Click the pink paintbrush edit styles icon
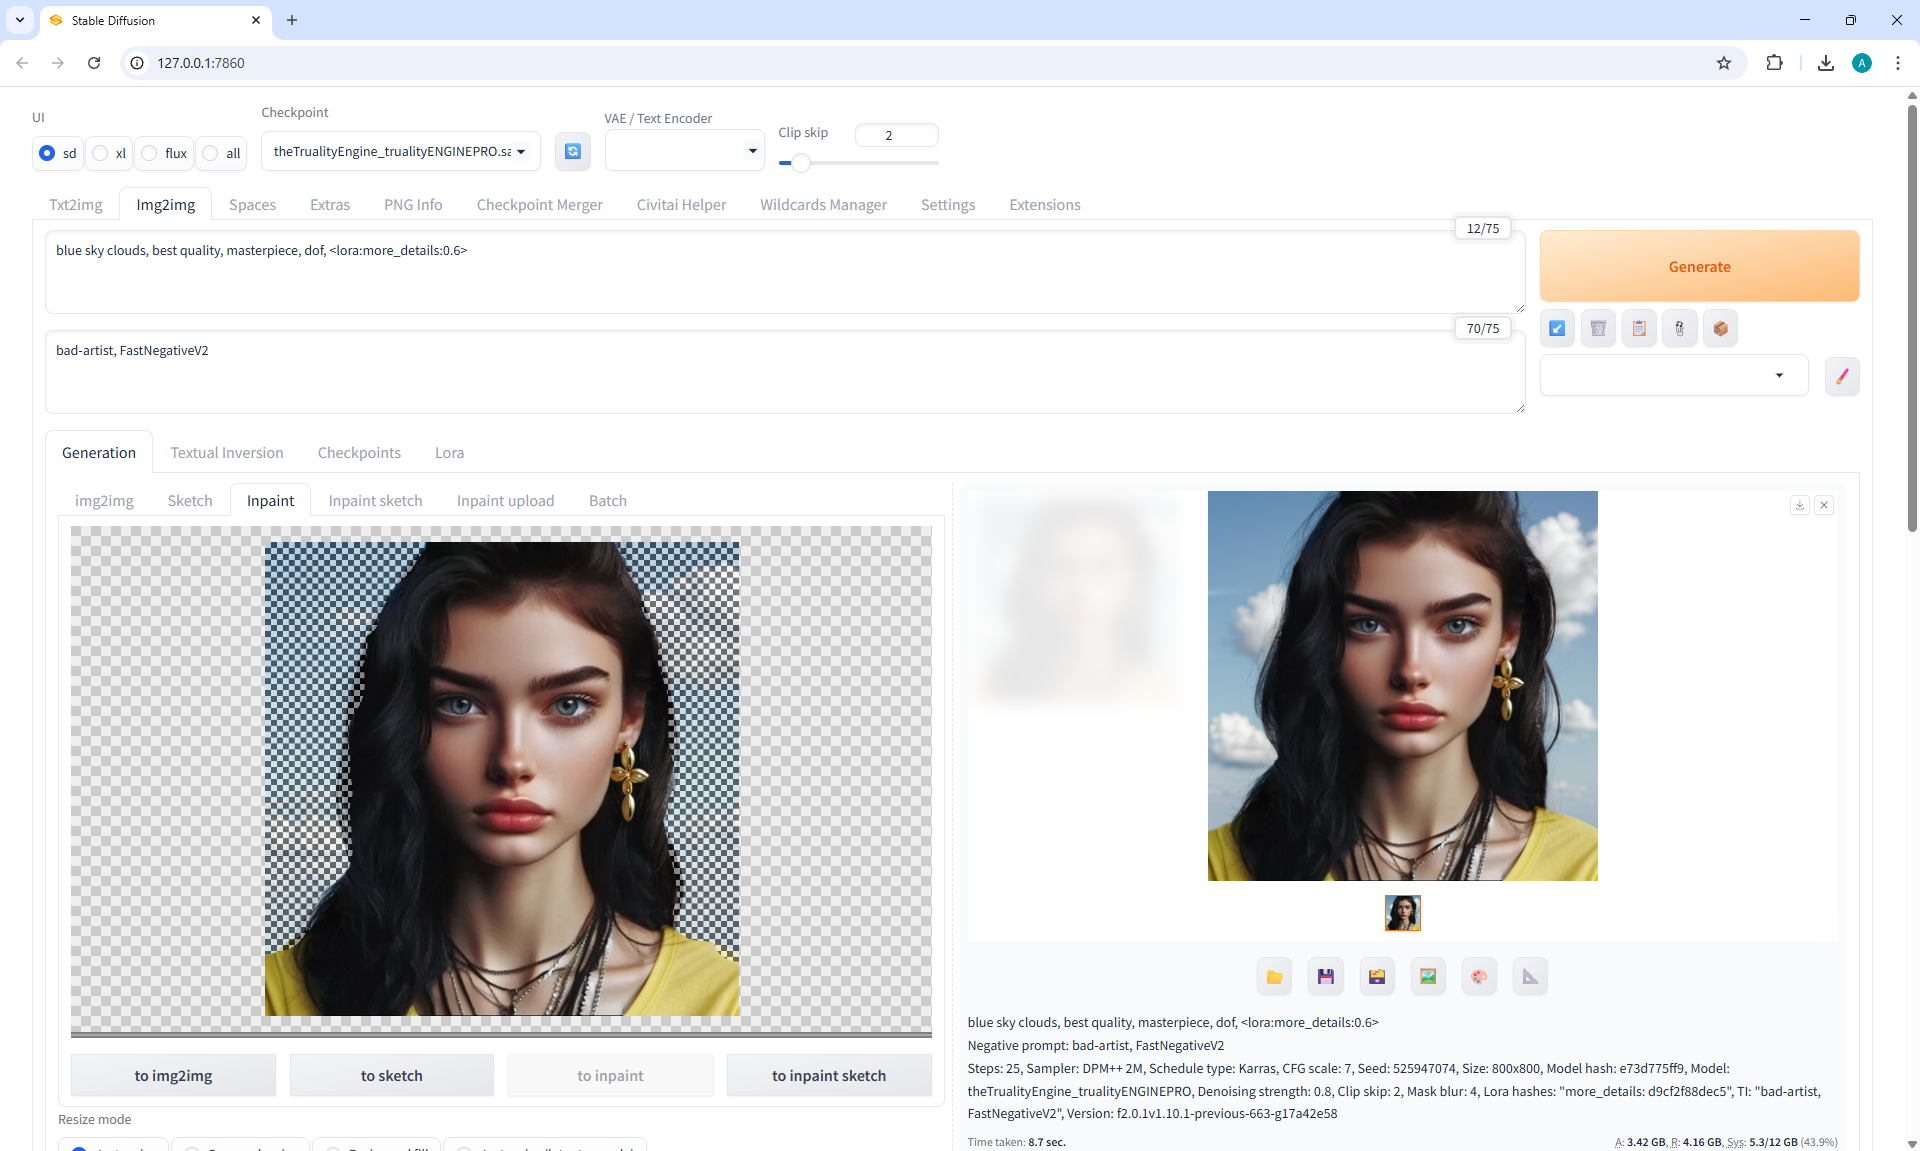Screen dimensions: 1920x1151 1841,376
